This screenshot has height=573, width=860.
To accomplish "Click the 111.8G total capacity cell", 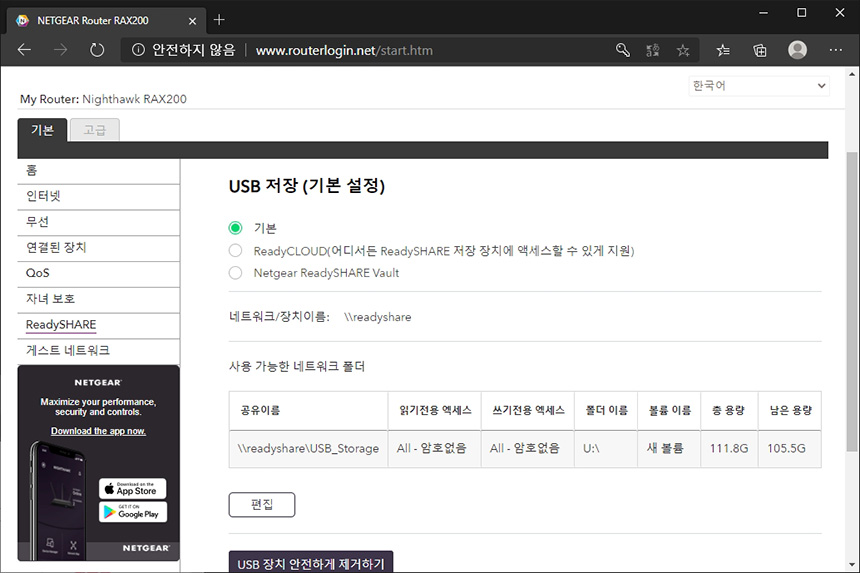I will click(729, 449).
